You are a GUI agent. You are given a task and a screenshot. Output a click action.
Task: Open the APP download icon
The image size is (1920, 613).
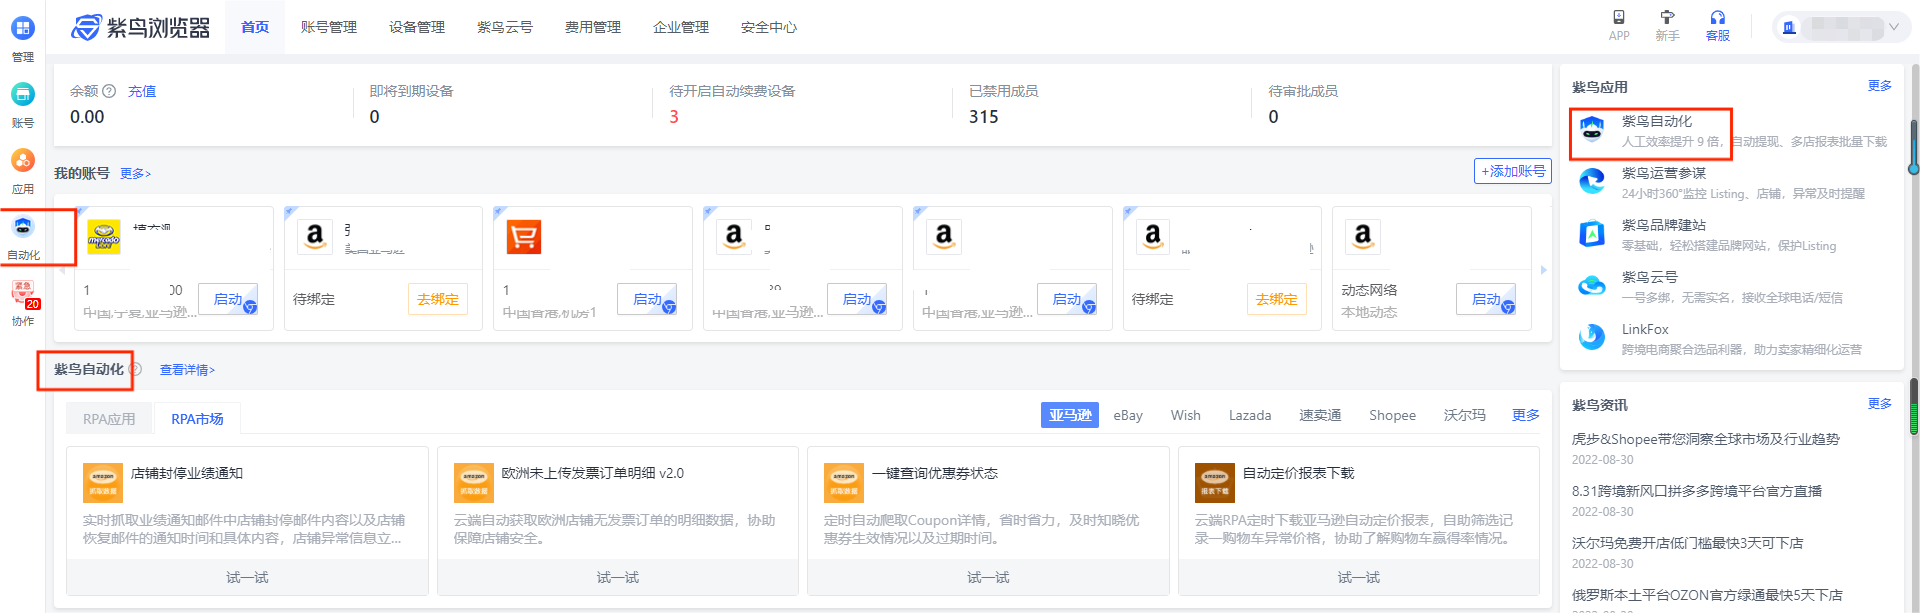1619,17
